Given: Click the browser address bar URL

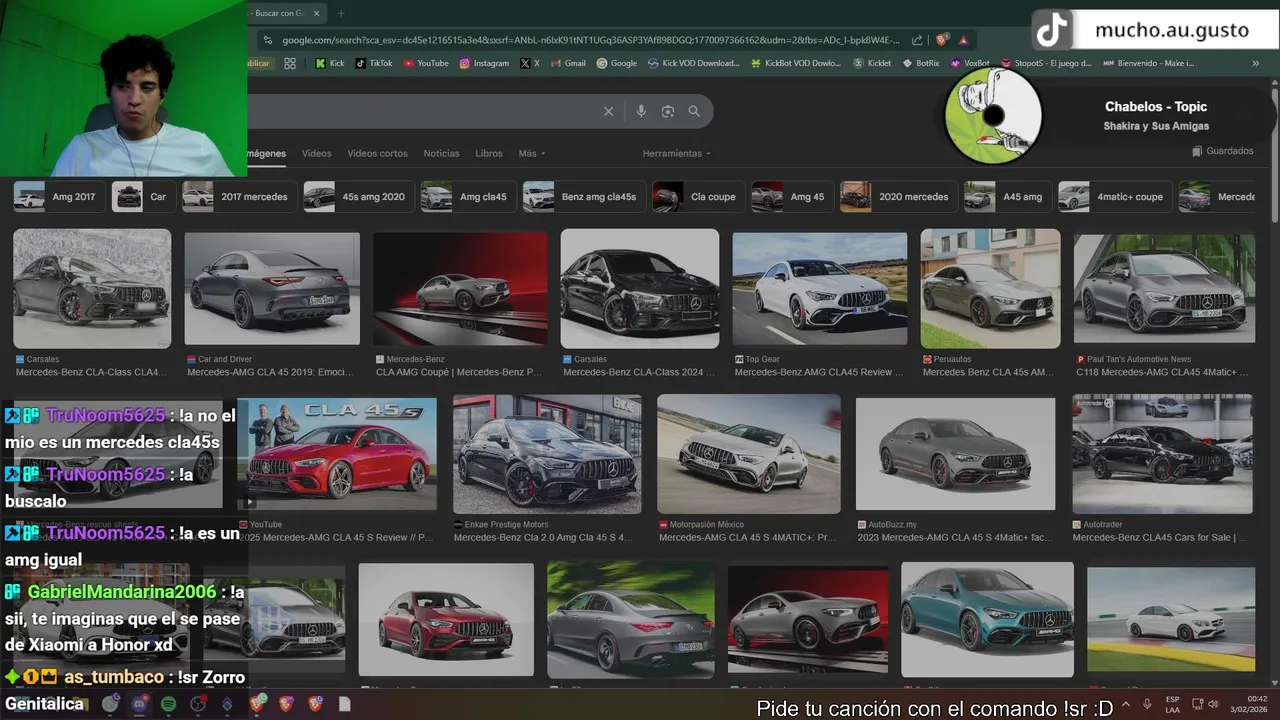Looking at the screenshot, I should coord(590,40).
